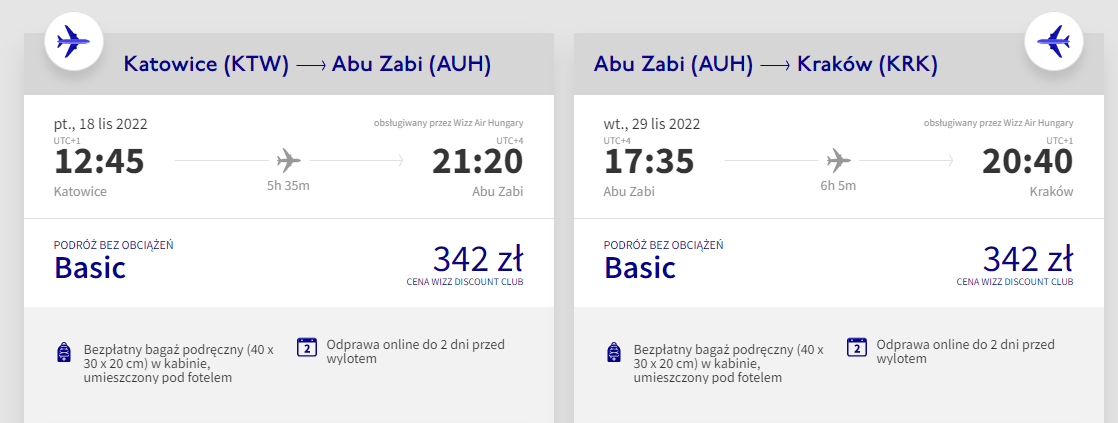1118x423 pixels.
Task: Click the gray plane icon above 6h 5m
Action: 838,160
